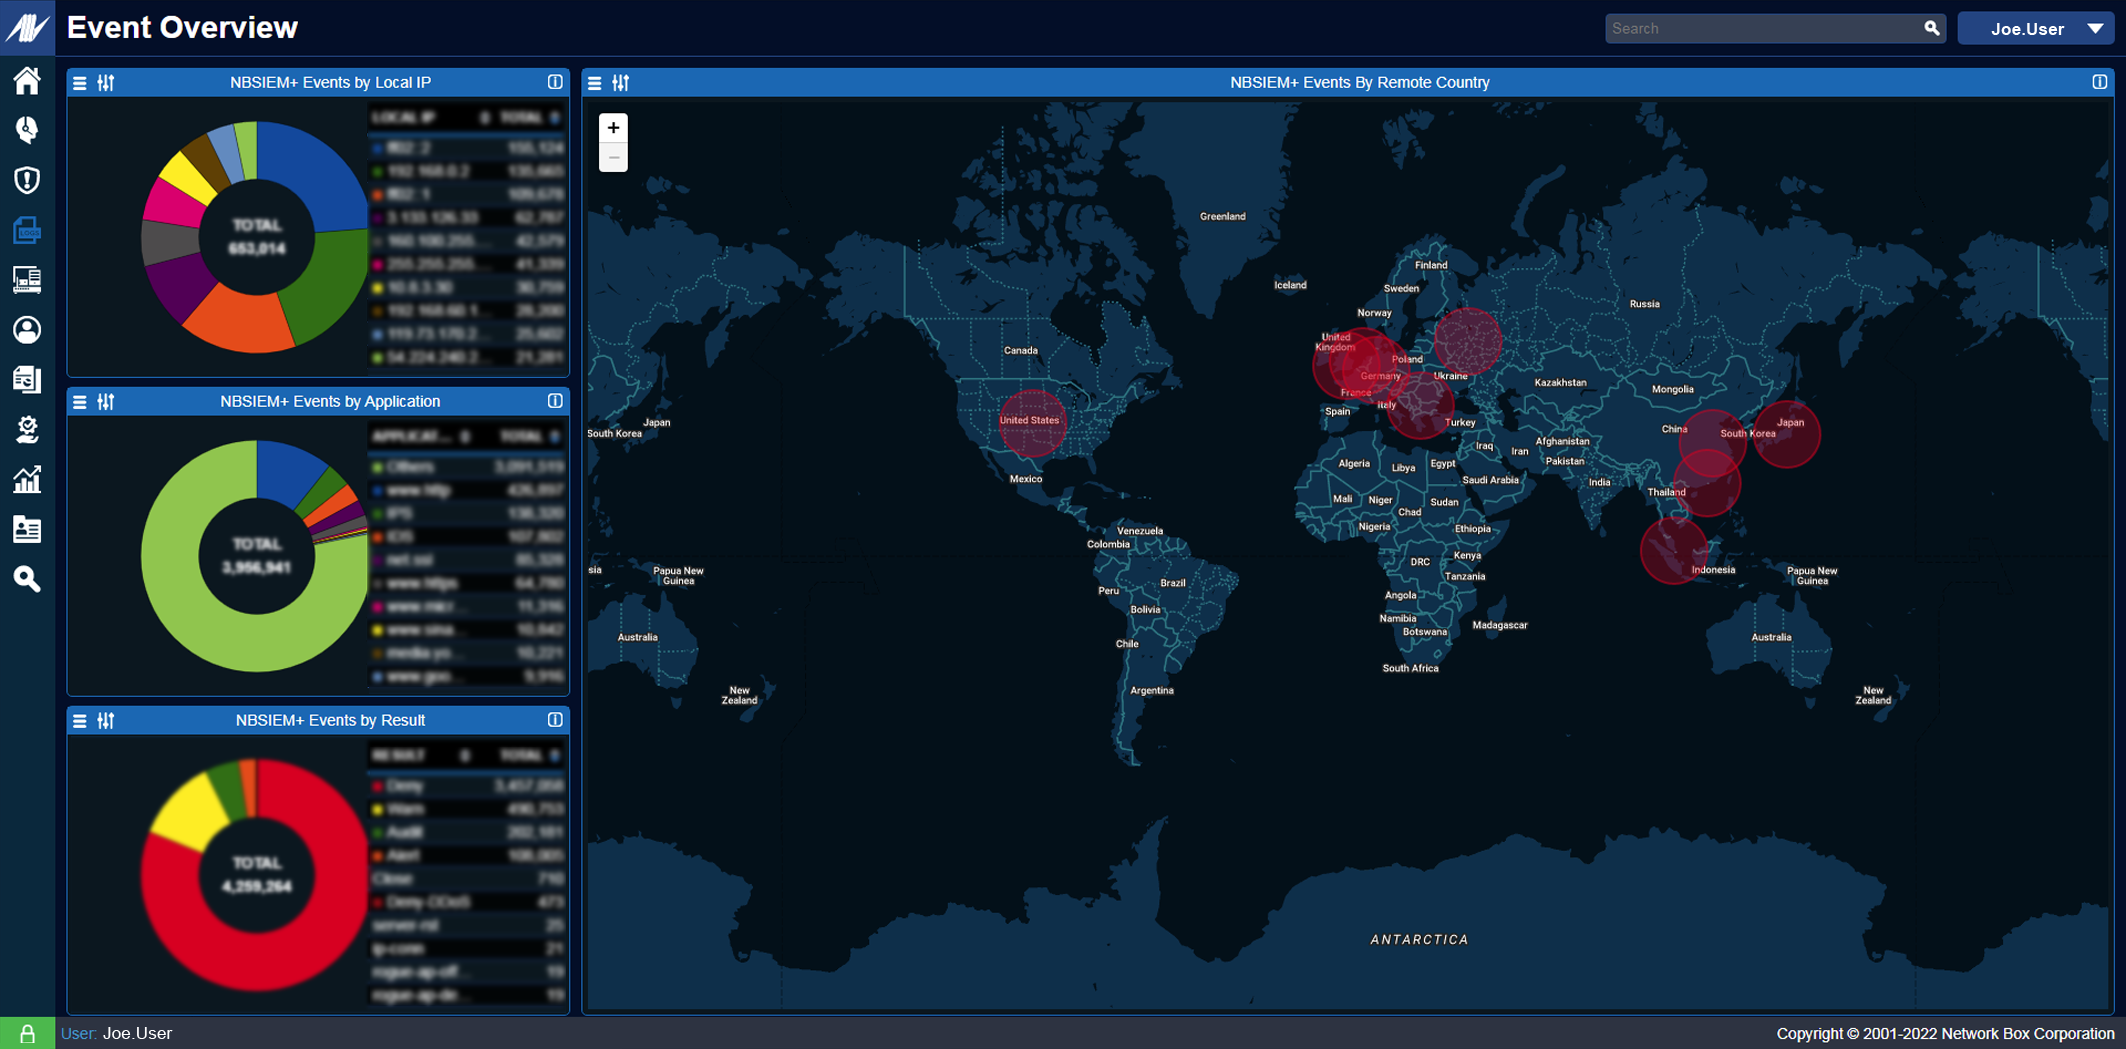Click the Italy event bubble on map

(x=1420, y=404)
